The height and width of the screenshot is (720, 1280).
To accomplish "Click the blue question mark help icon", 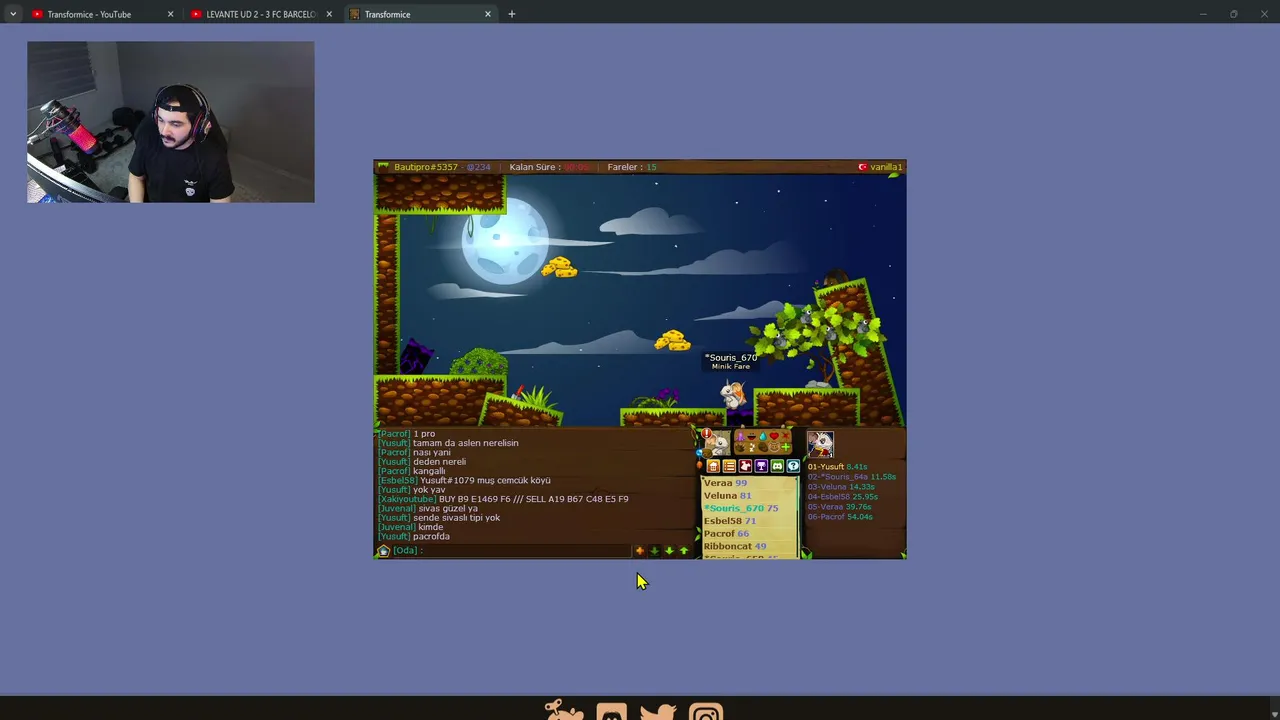I will pos(793,466).
